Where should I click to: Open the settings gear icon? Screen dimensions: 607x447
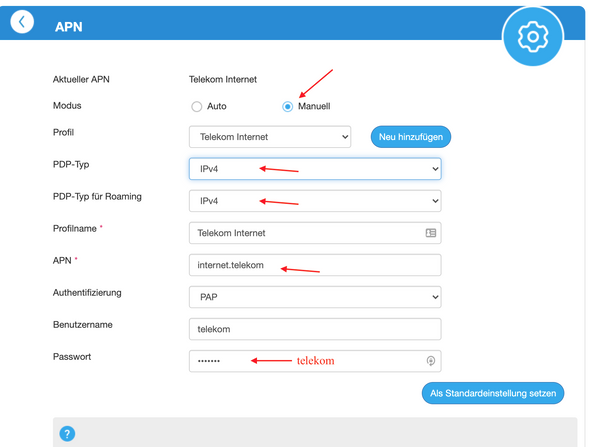tap(533, 37)
